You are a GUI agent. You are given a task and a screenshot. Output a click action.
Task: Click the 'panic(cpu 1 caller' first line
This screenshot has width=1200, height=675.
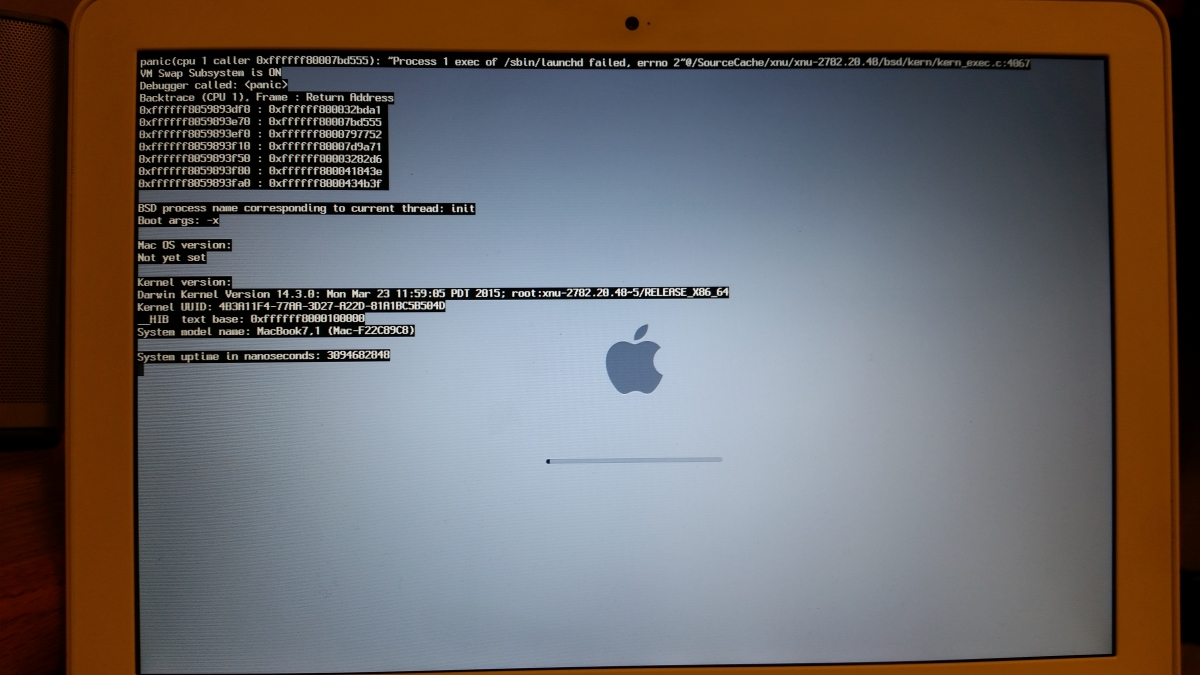(584, 62)
